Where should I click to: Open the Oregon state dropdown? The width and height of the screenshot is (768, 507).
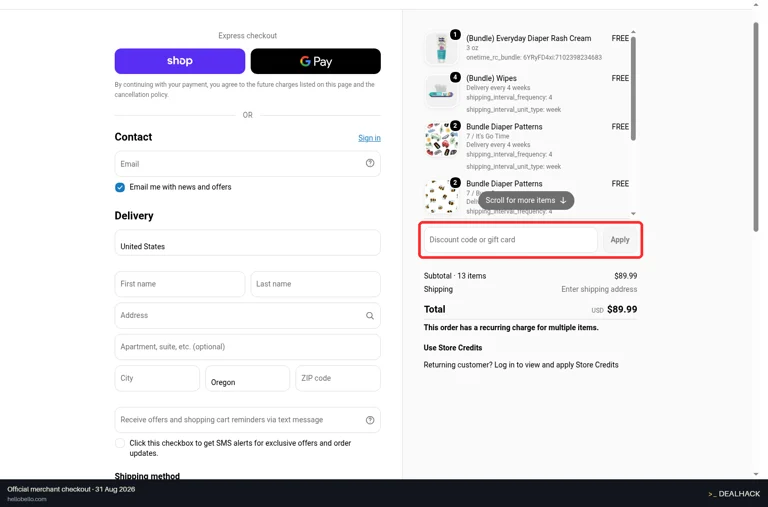tap(247, 378)
